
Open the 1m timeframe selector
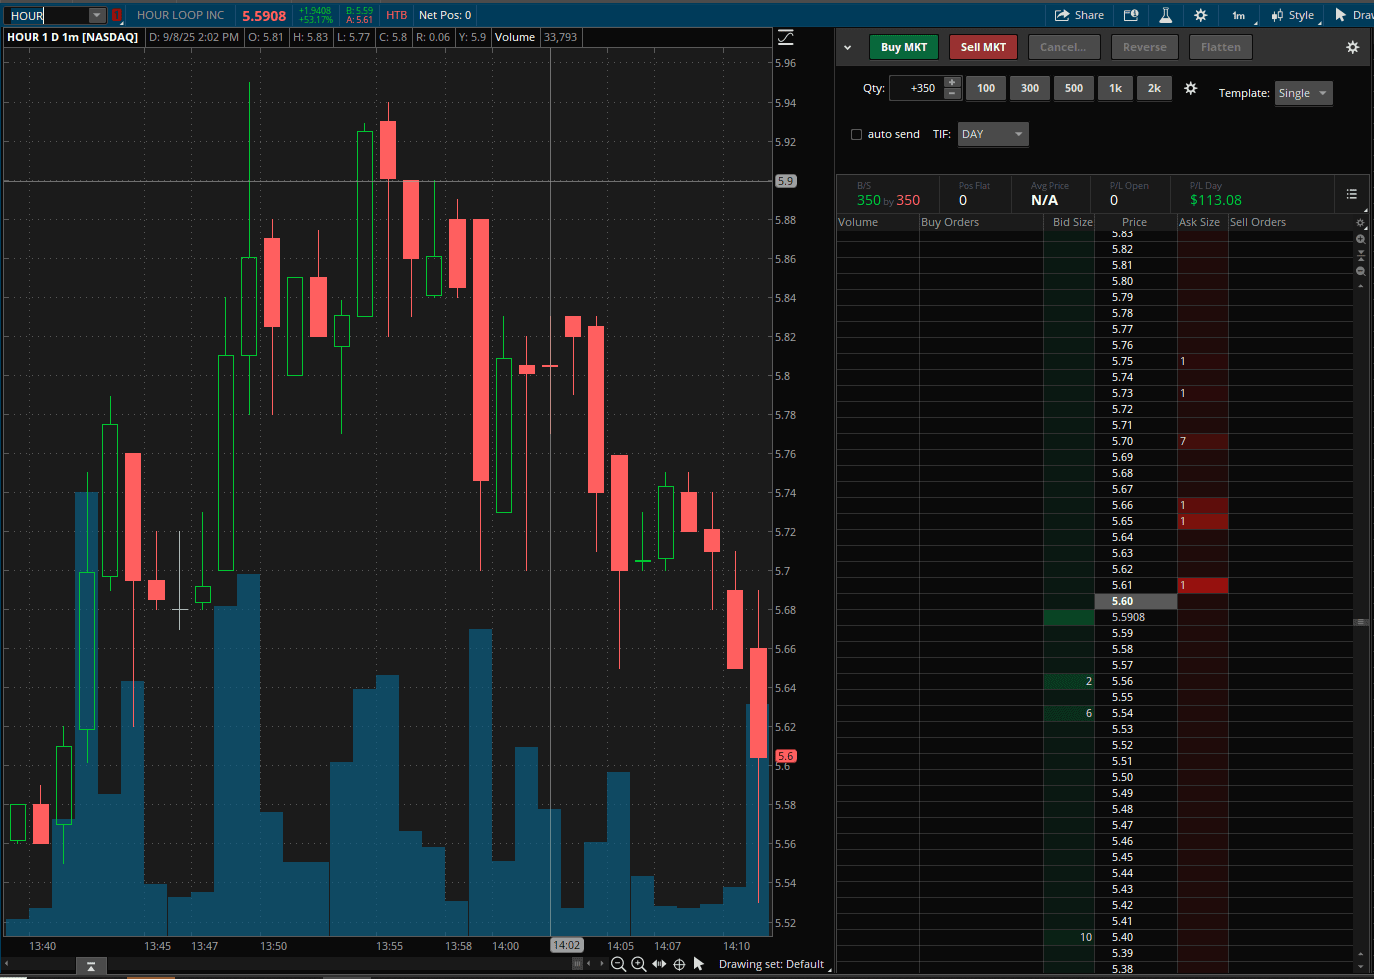point(1238,15)
